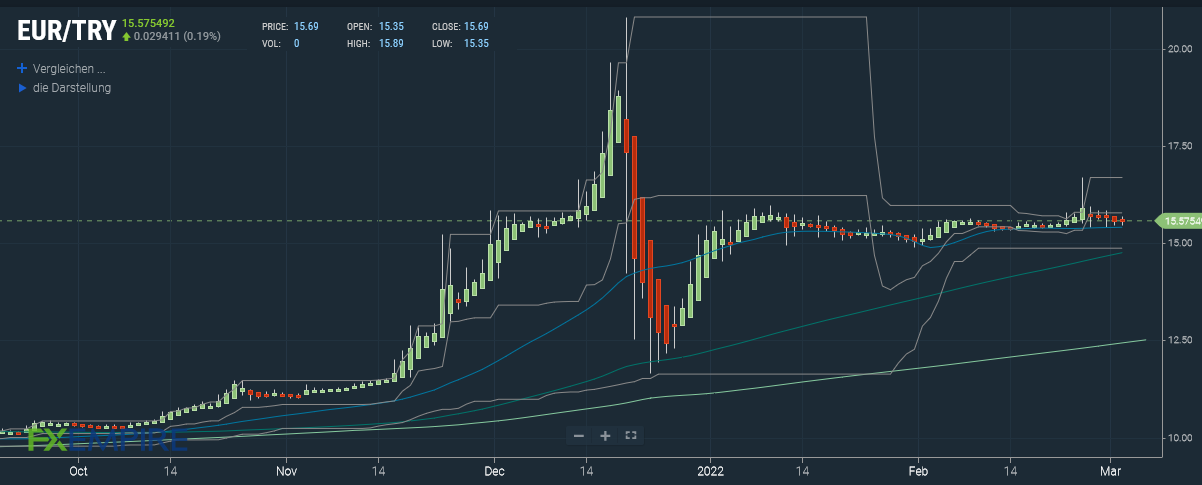
Task: Click the EUR/TRY symbol title
Action: tap(66, 31)
